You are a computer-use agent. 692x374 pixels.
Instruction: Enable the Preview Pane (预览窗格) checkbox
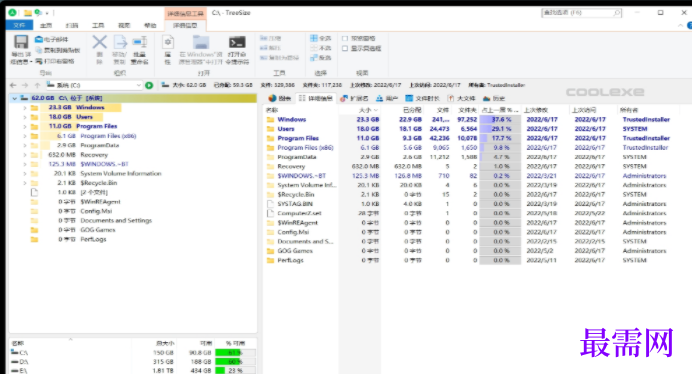tap(345, 38)
